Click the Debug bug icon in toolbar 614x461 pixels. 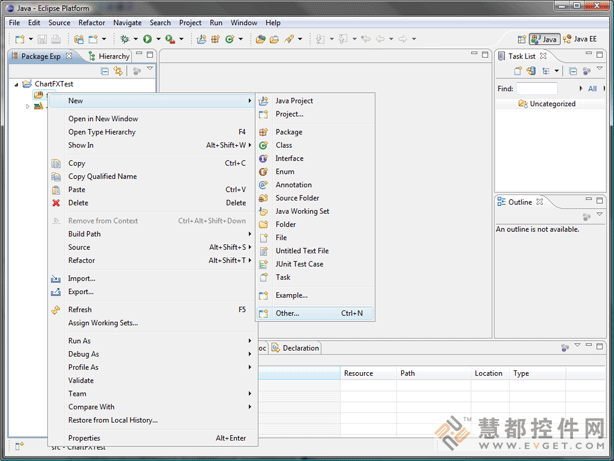coord(125,39)
